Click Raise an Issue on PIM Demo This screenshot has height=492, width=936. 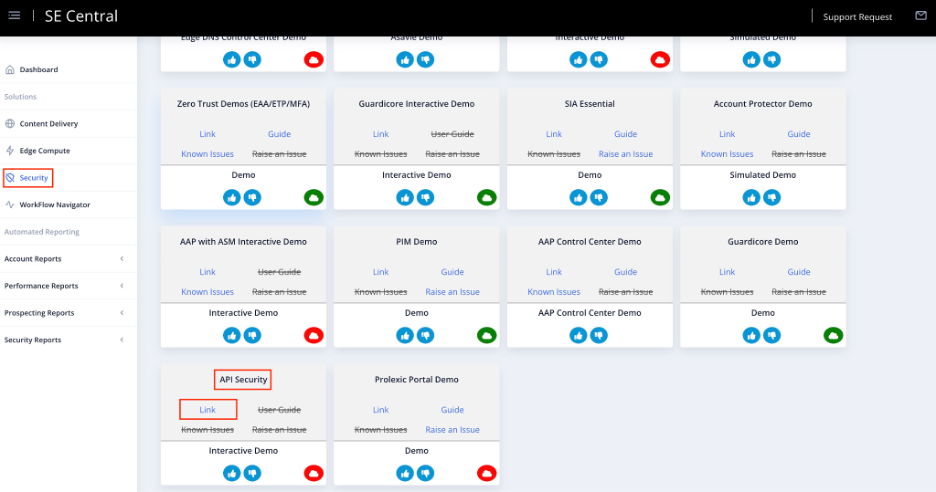(x=452, y=291)
